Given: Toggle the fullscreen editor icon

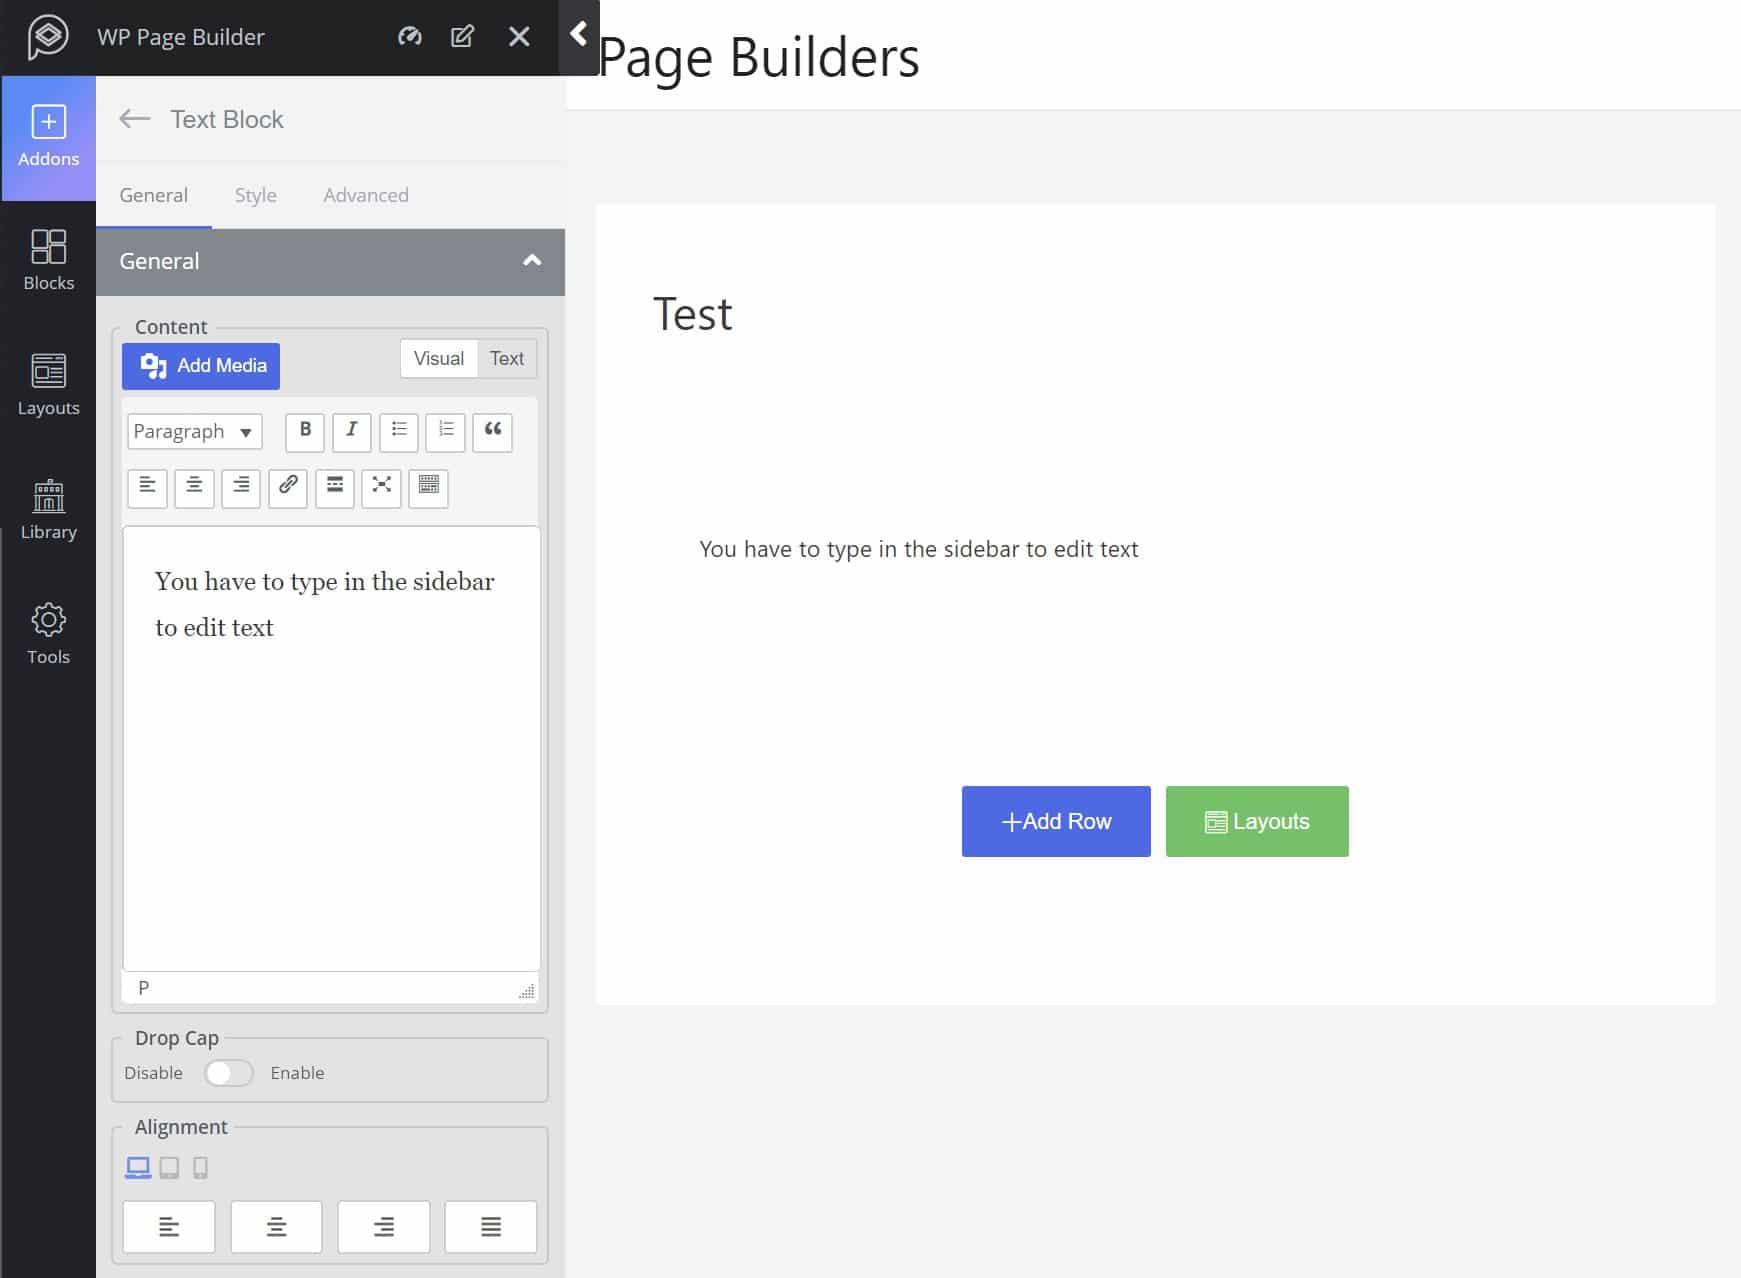Looking at the screenshot, I should pyautogui.click(x=381, y=487).
